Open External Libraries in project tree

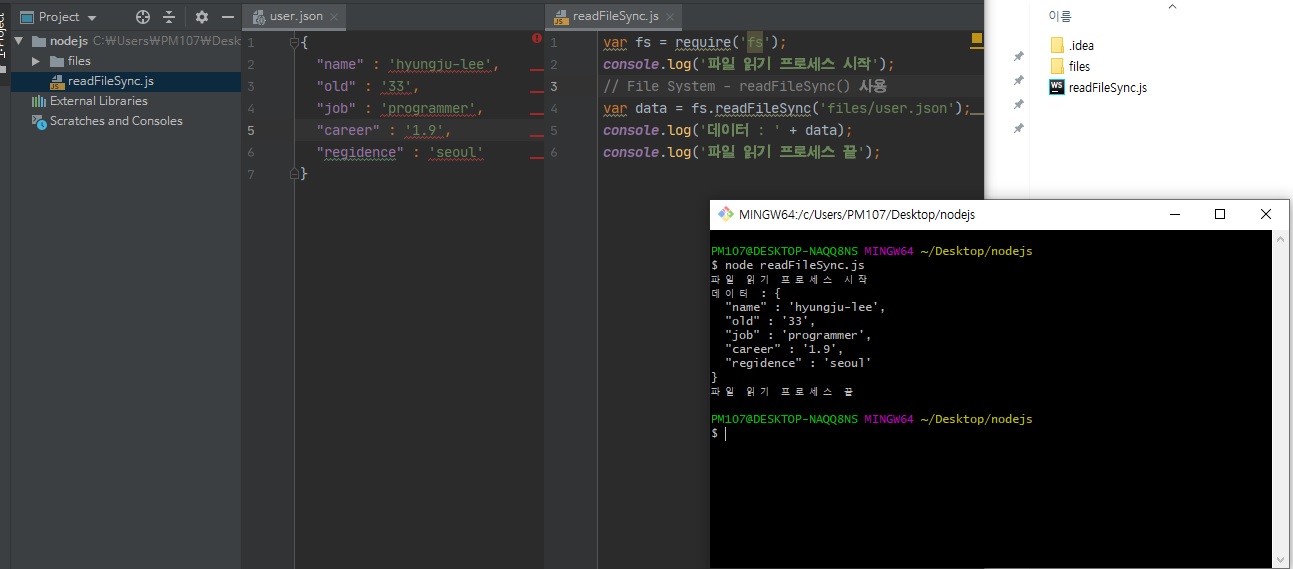[x=98, y=101]
